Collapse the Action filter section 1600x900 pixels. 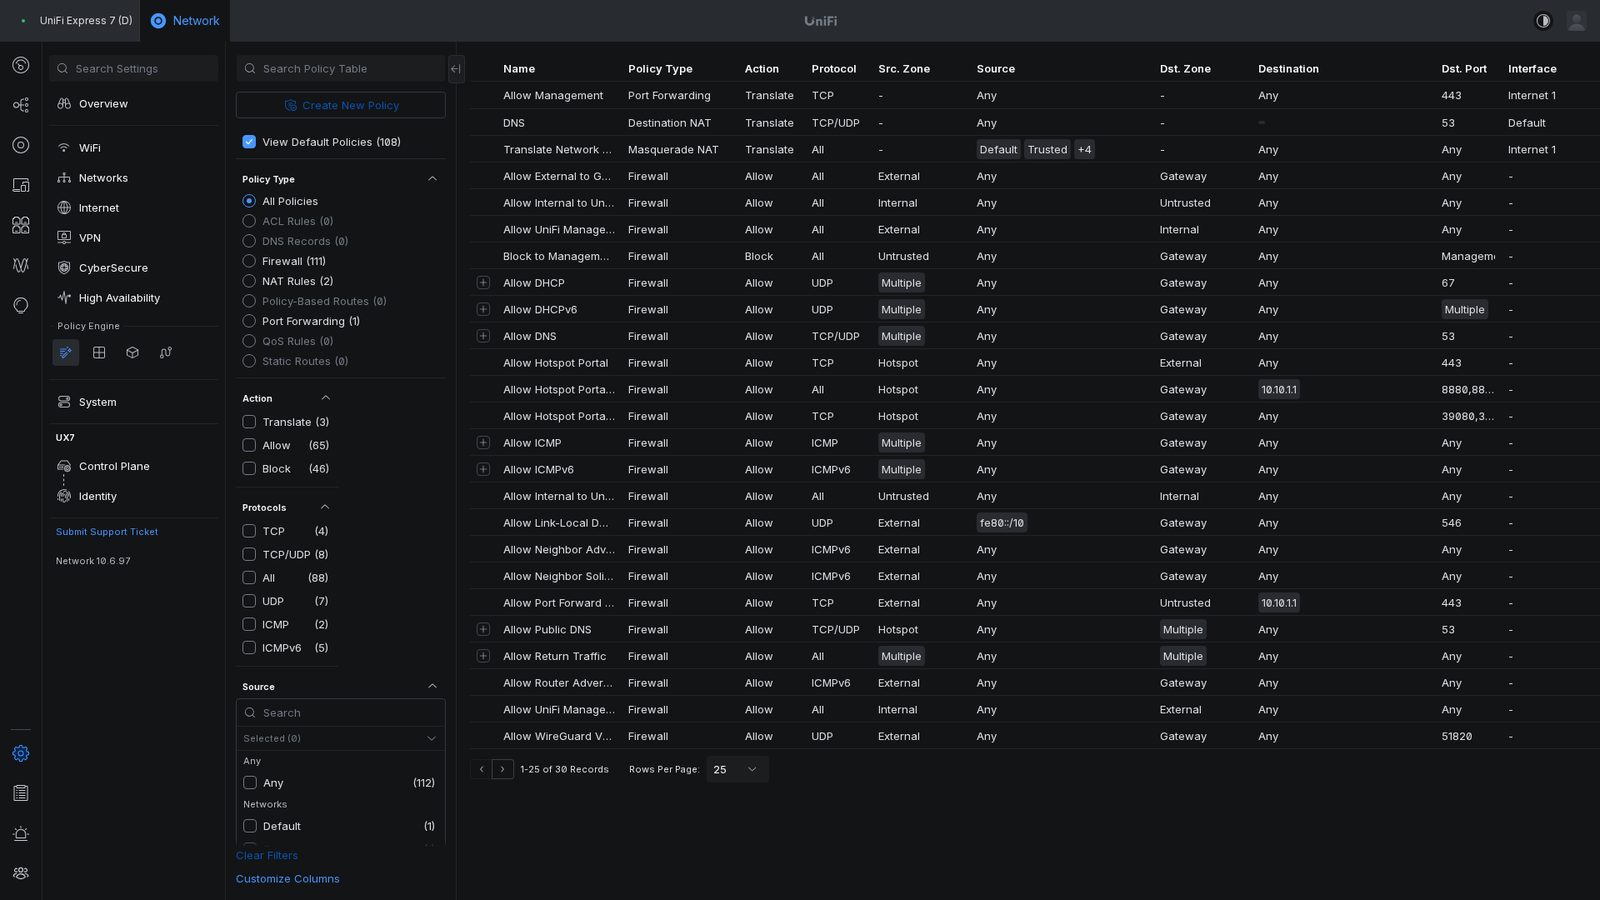click(325, 398)
